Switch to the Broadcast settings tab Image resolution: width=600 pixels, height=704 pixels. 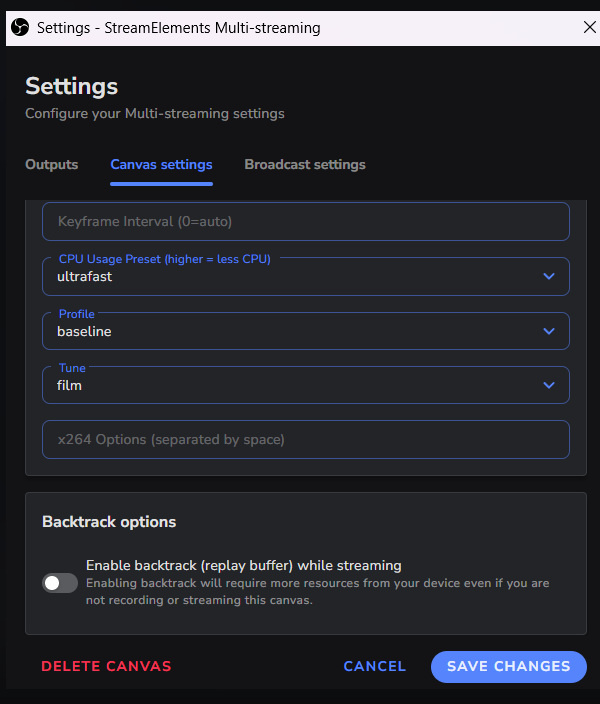(305, 164)
